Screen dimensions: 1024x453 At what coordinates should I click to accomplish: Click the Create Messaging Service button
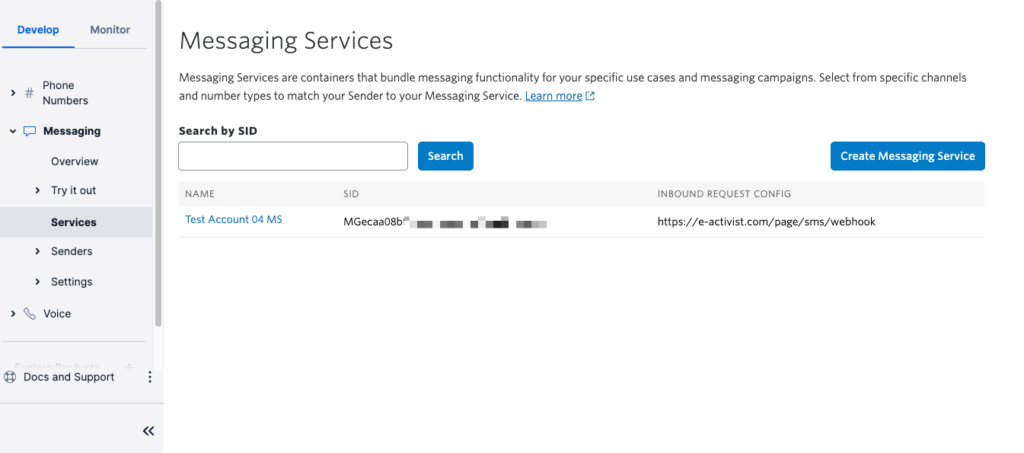pos(907,156)
